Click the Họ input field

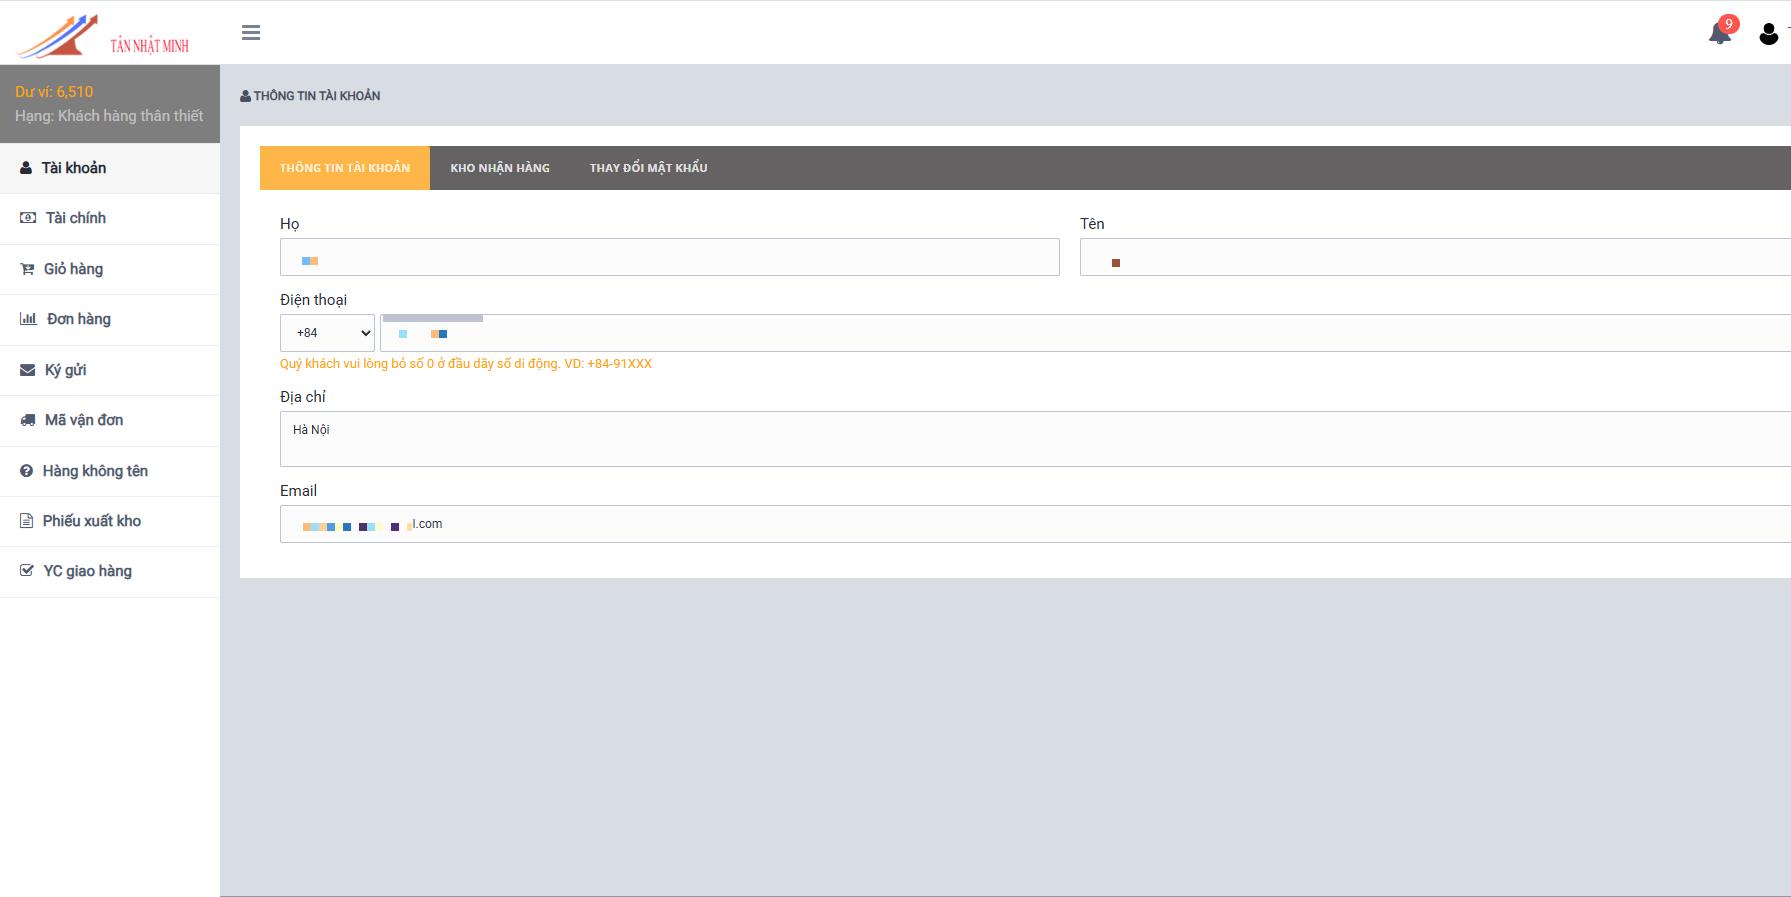(x=669, y=257)
